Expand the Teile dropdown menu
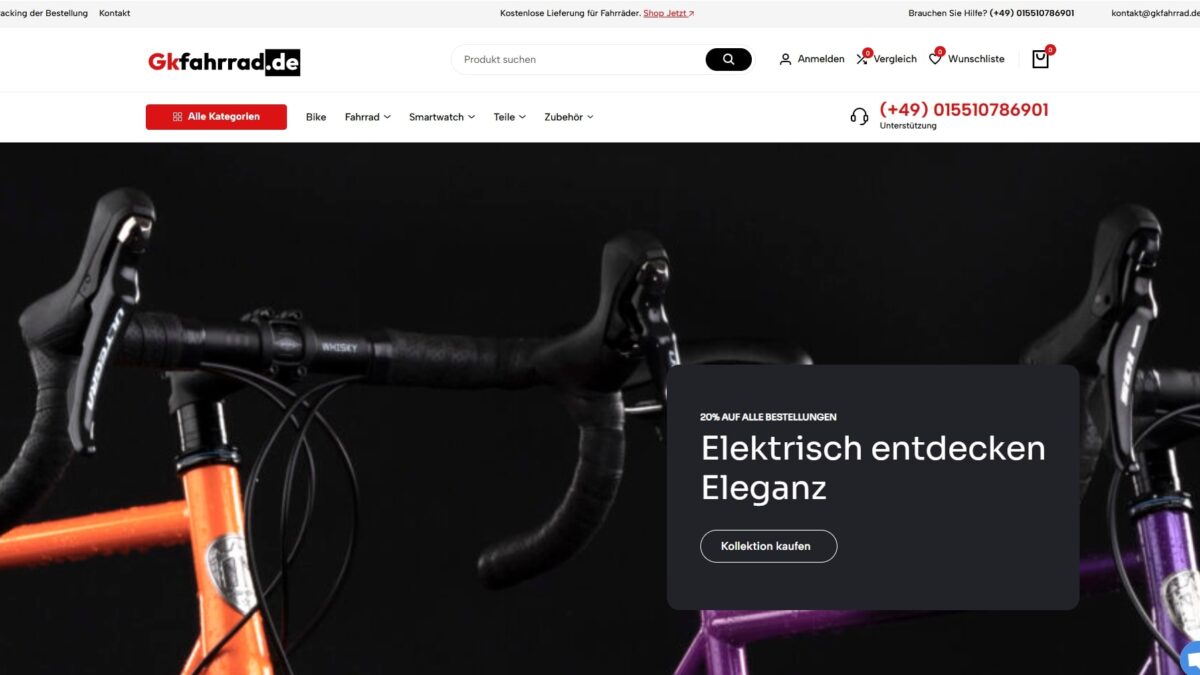The height and width of the screenshot is (675, 1200). pos(510,117)
